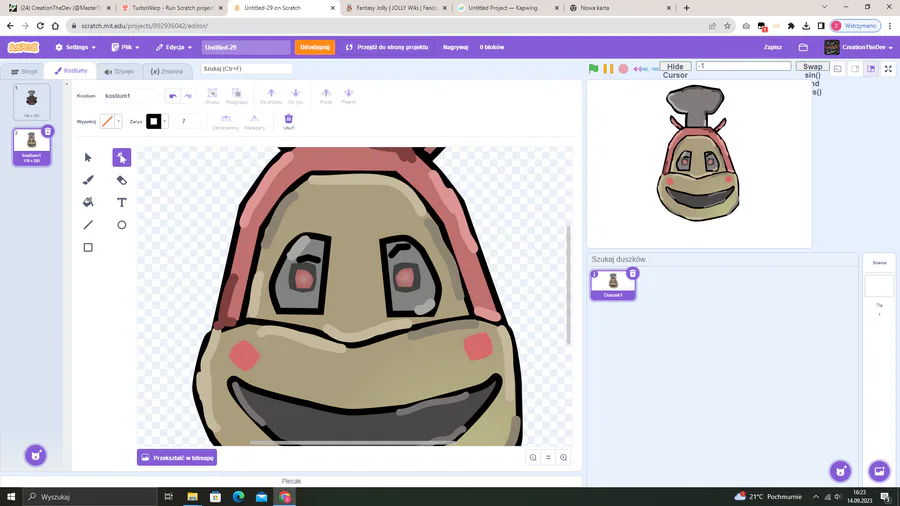The width and height of the screenshot is (900, 506).
Task: Open the Plik menu
Action: tap(125, 47)
